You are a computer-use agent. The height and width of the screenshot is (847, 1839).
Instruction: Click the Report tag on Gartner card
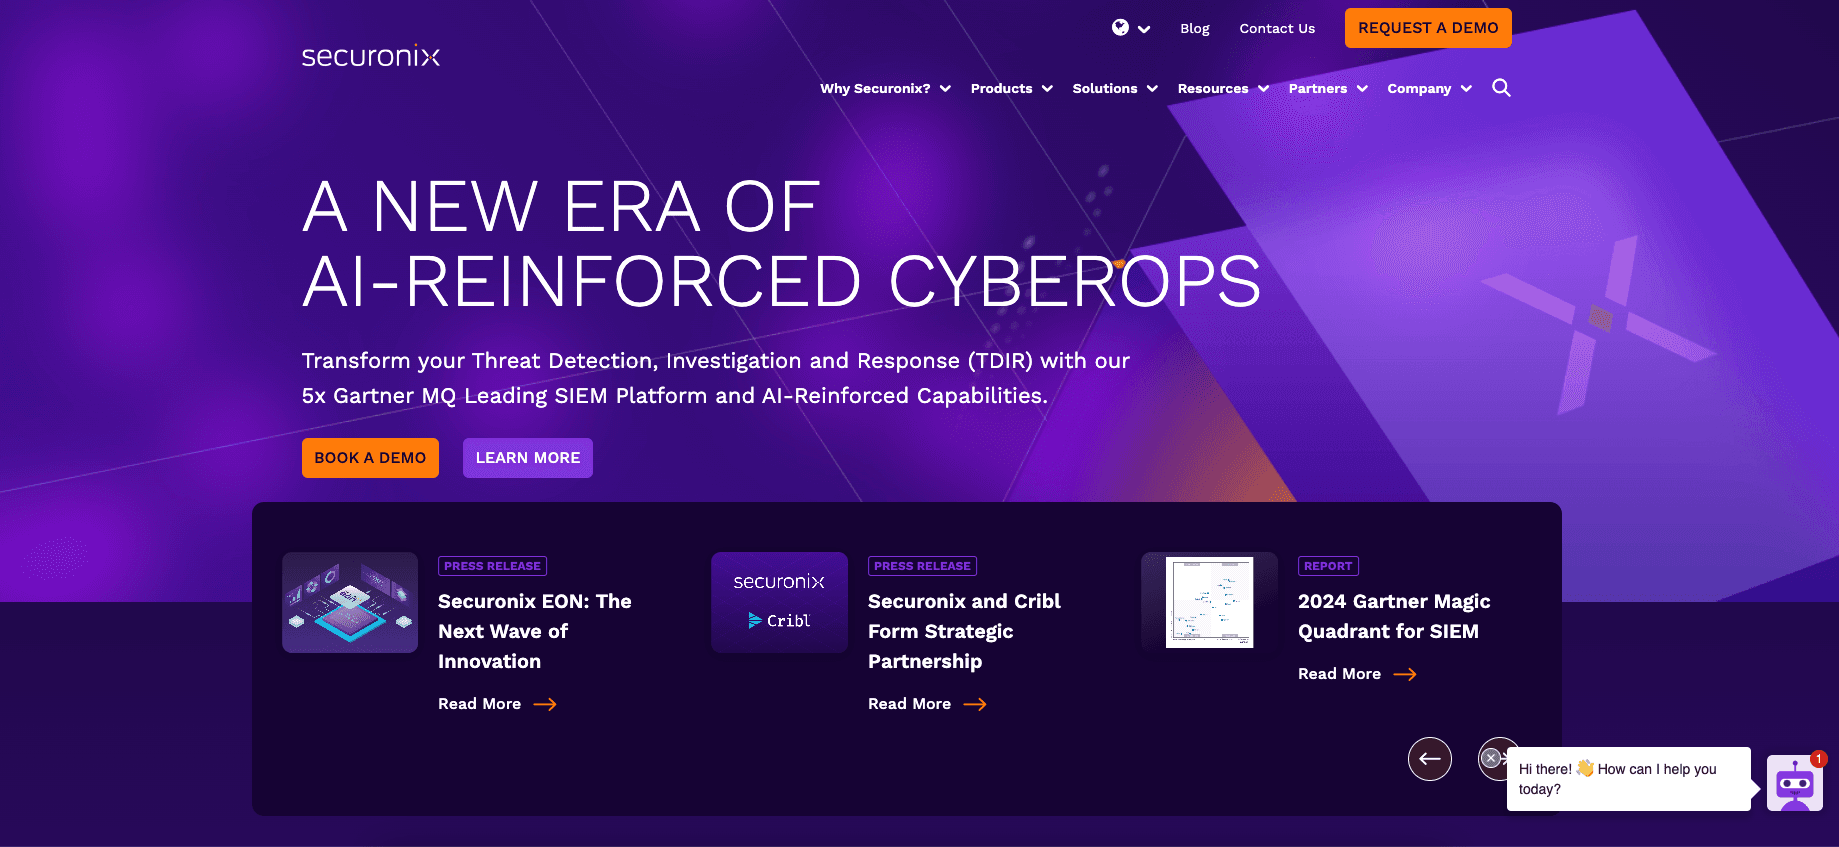pos(1328,566)
